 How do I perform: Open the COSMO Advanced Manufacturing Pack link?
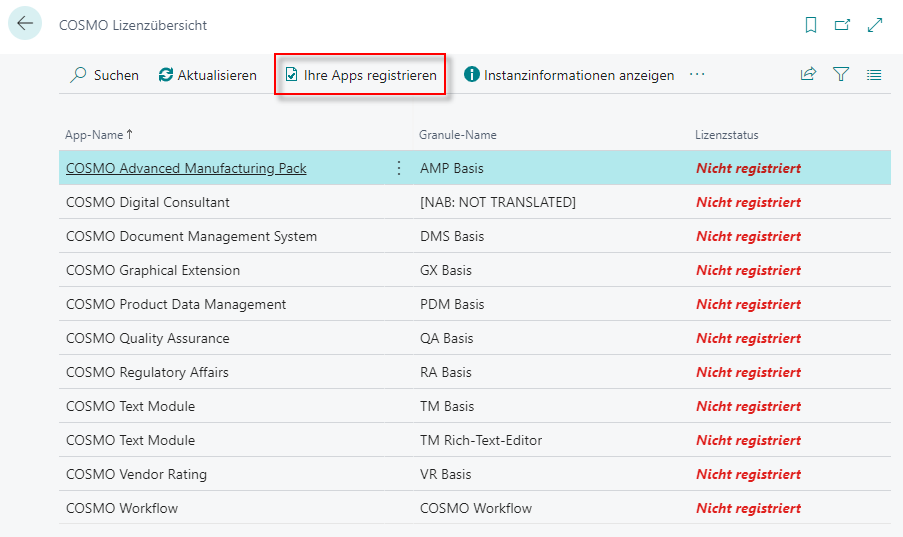[x=186, y=168]
